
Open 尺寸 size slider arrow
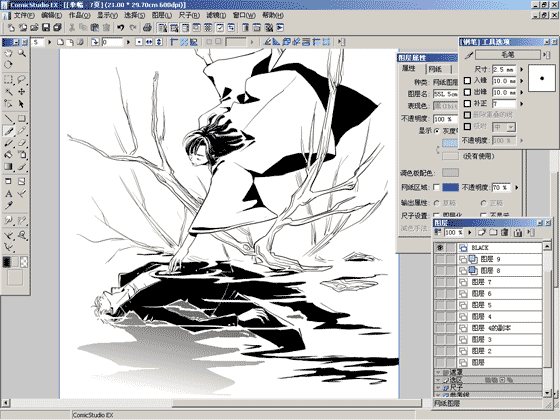(521, 69)
